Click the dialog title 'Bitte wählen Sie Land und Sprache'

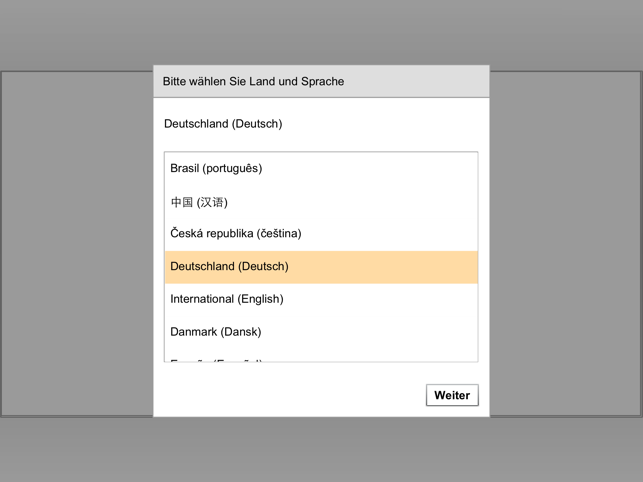tap(253, 81)
